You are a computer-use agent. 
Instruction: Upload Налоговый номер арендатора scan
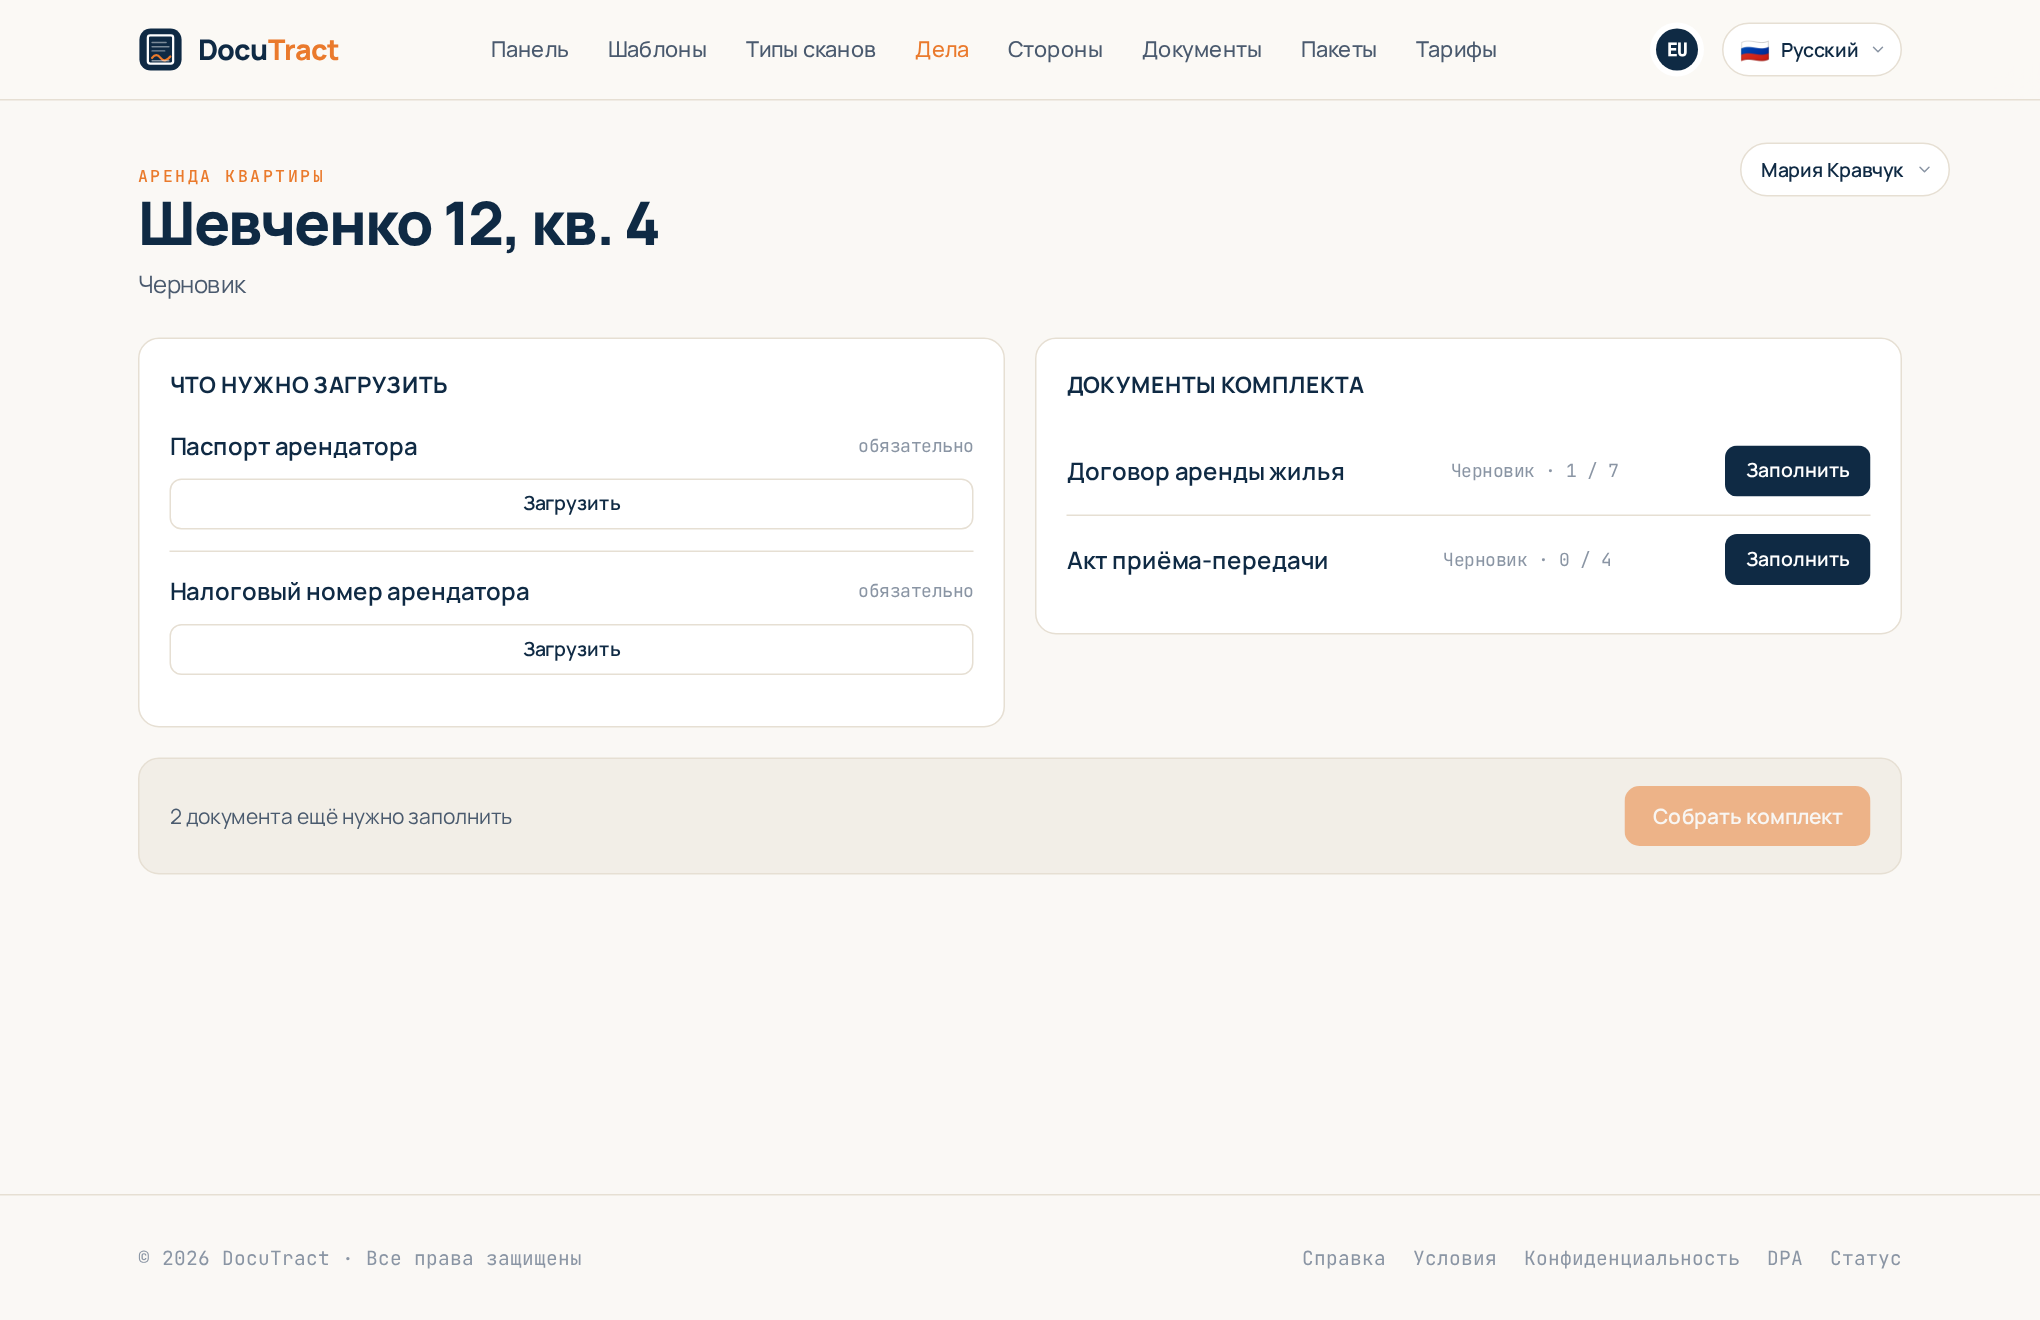click(x=571, y=649)
